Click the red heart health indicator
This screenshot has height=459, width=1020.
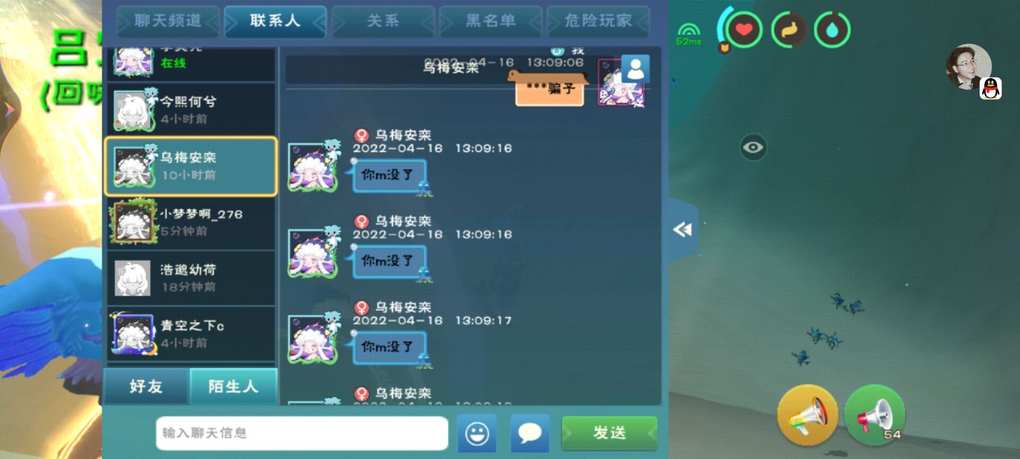[x=744, y=30]
